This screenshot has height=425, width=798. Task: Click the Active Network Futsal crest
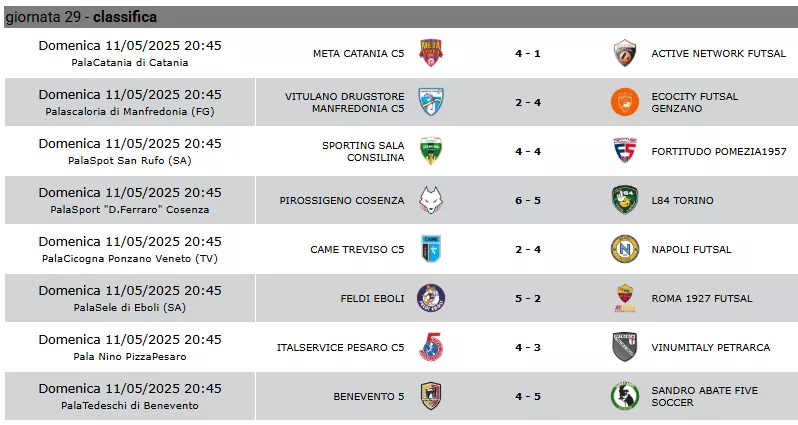624,53
